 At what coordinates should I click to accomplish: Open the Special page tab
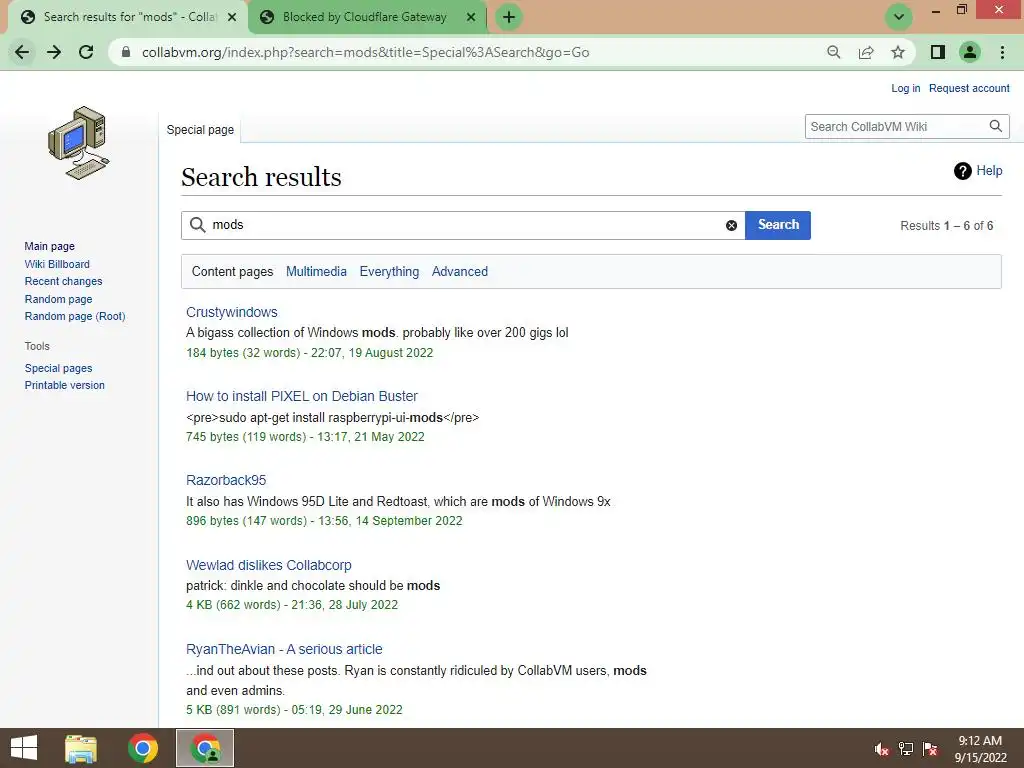click(200, 129)
